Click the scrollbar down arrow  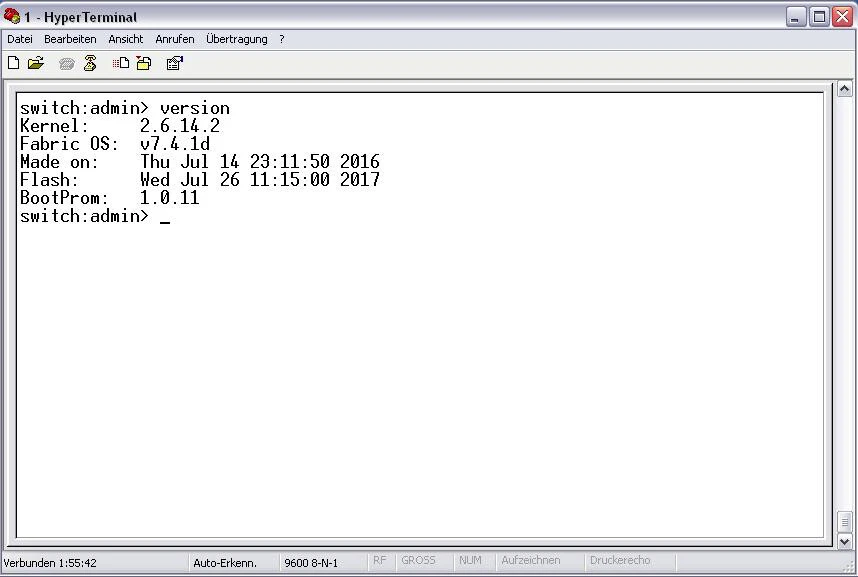(x=844, y=541)
